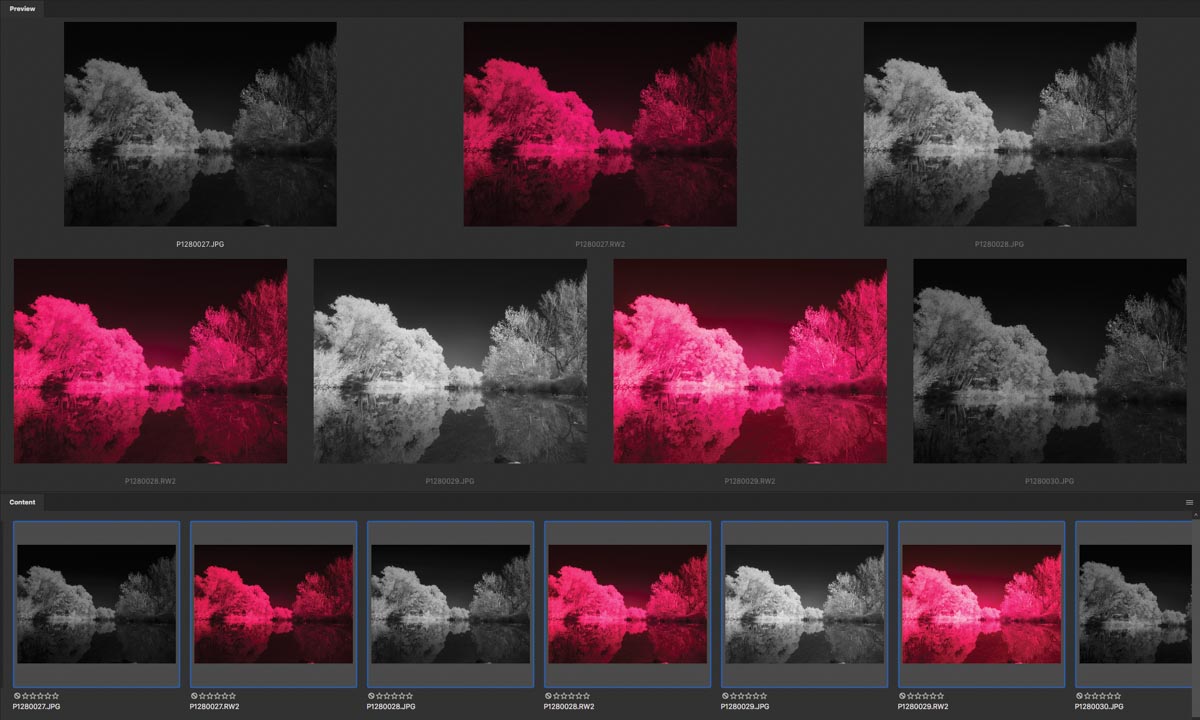Screen dimensions: 1200x720
Task: Click the P1280030.JPG filename label in Preview
Action: [x=1050, y=480]
